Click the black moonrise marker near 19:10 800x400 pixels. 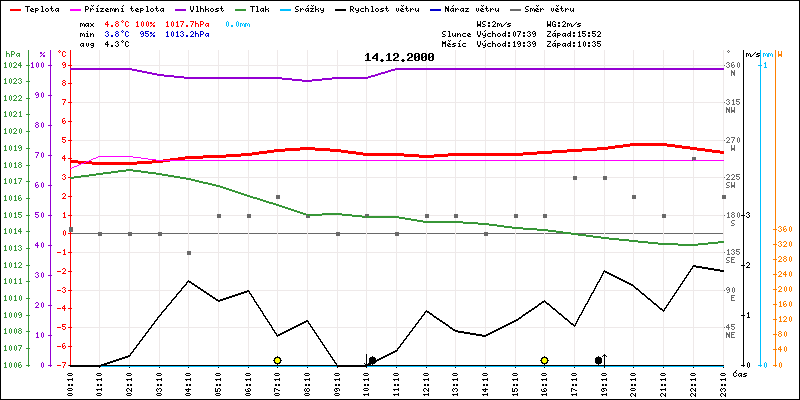598,360
